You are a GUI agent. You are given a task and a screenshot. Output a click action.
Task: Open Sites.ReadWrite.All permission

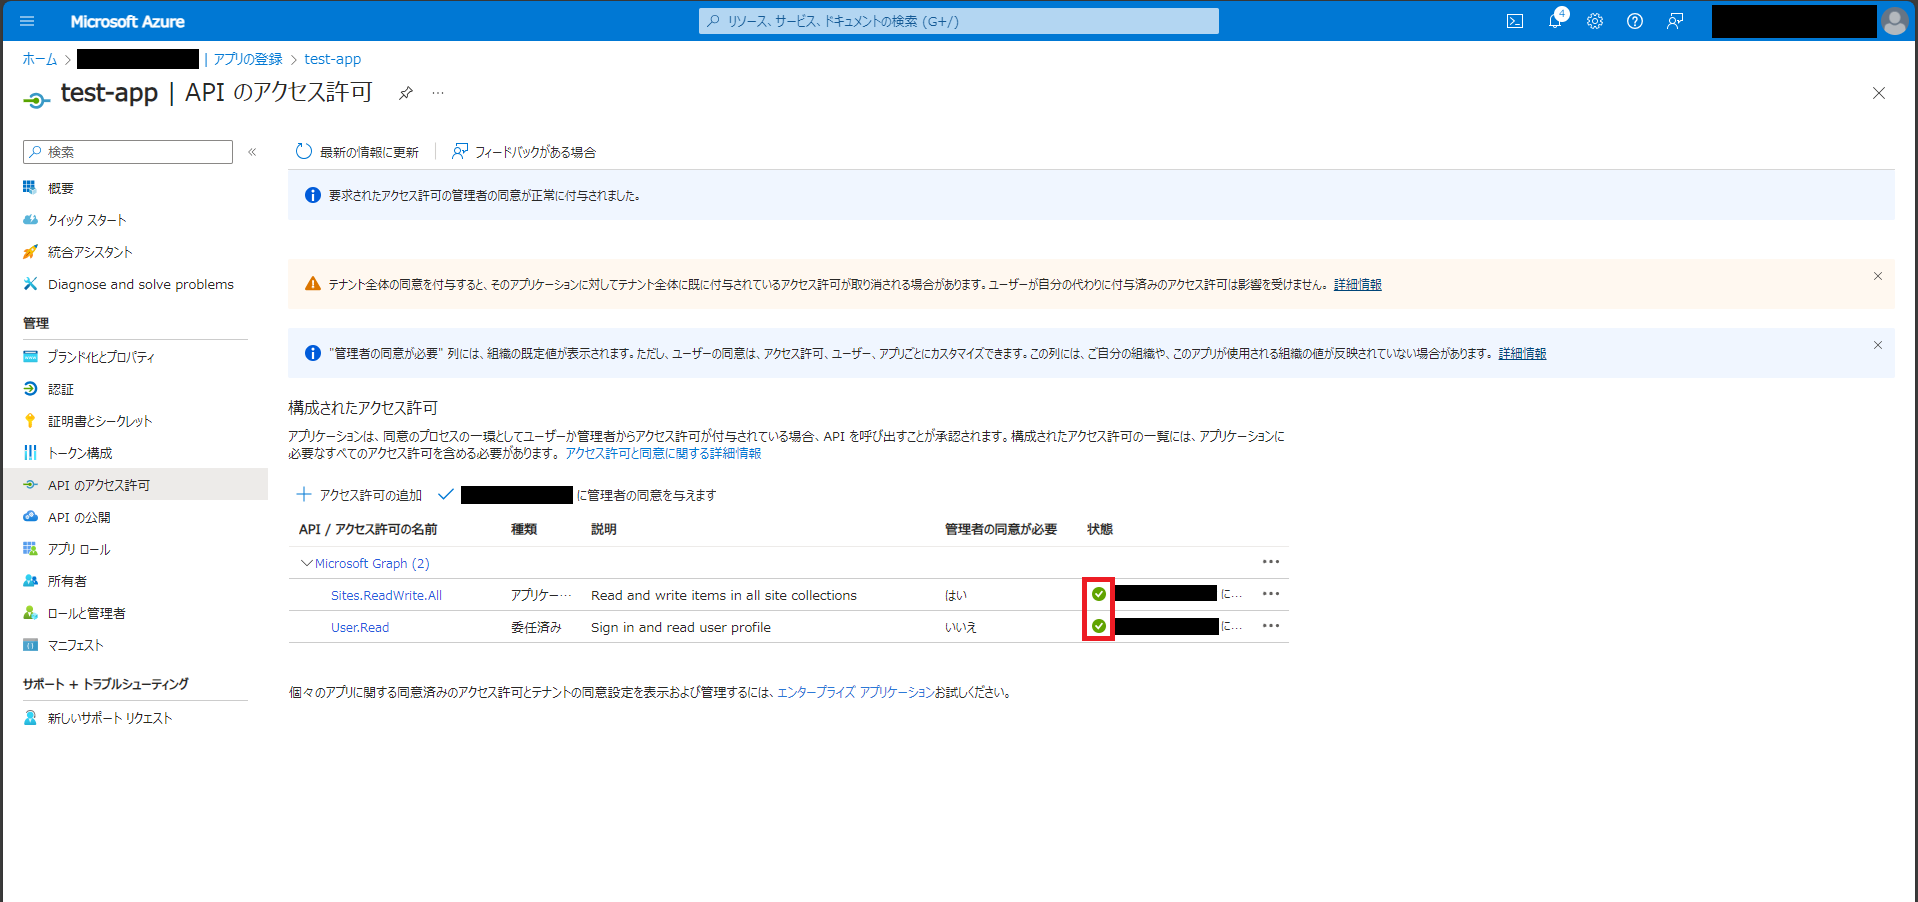tap(386, 595)
